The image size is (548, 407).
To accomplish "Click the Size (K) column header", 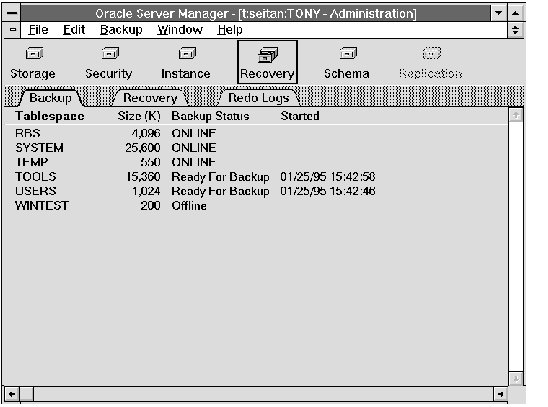I will (x=139, y=116).
